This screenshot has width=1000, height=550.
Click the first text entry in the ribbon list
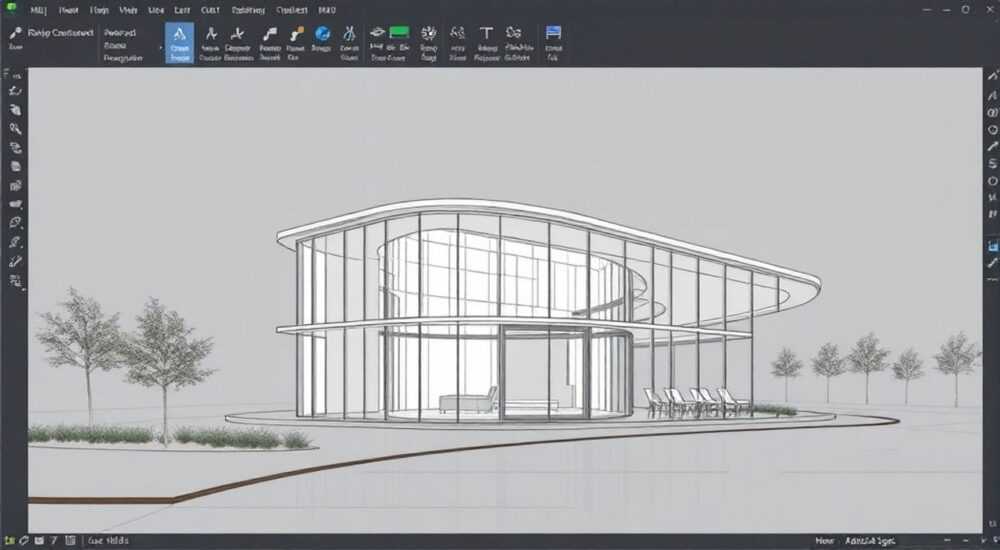click(x=120, y=33)
